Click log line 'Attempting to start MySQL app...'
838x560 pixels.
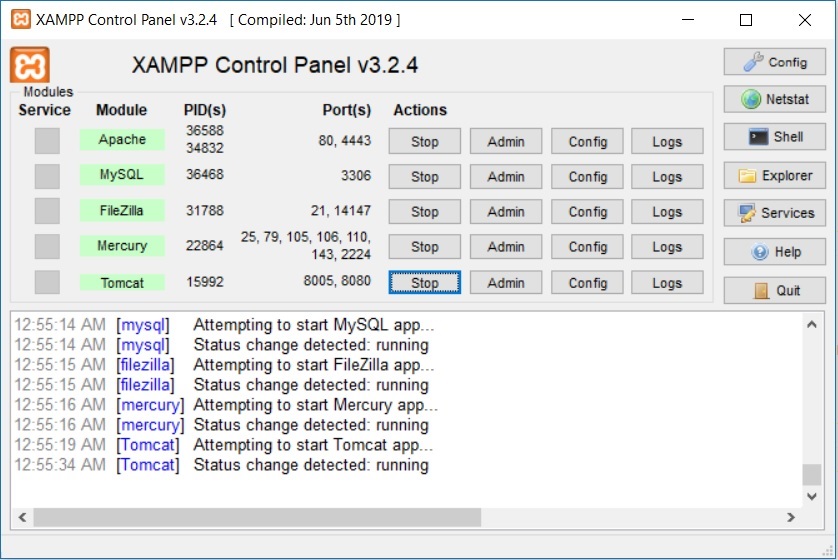pos(314,325)
